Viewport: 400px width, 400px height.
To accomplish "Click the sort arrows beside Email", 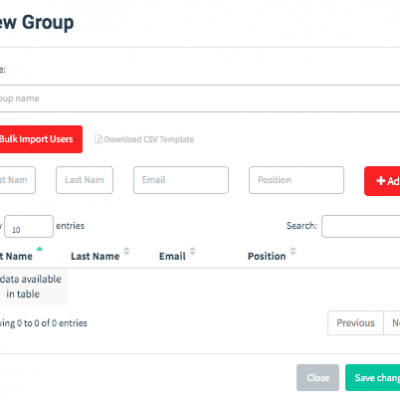I will click(x=193, y=251).
